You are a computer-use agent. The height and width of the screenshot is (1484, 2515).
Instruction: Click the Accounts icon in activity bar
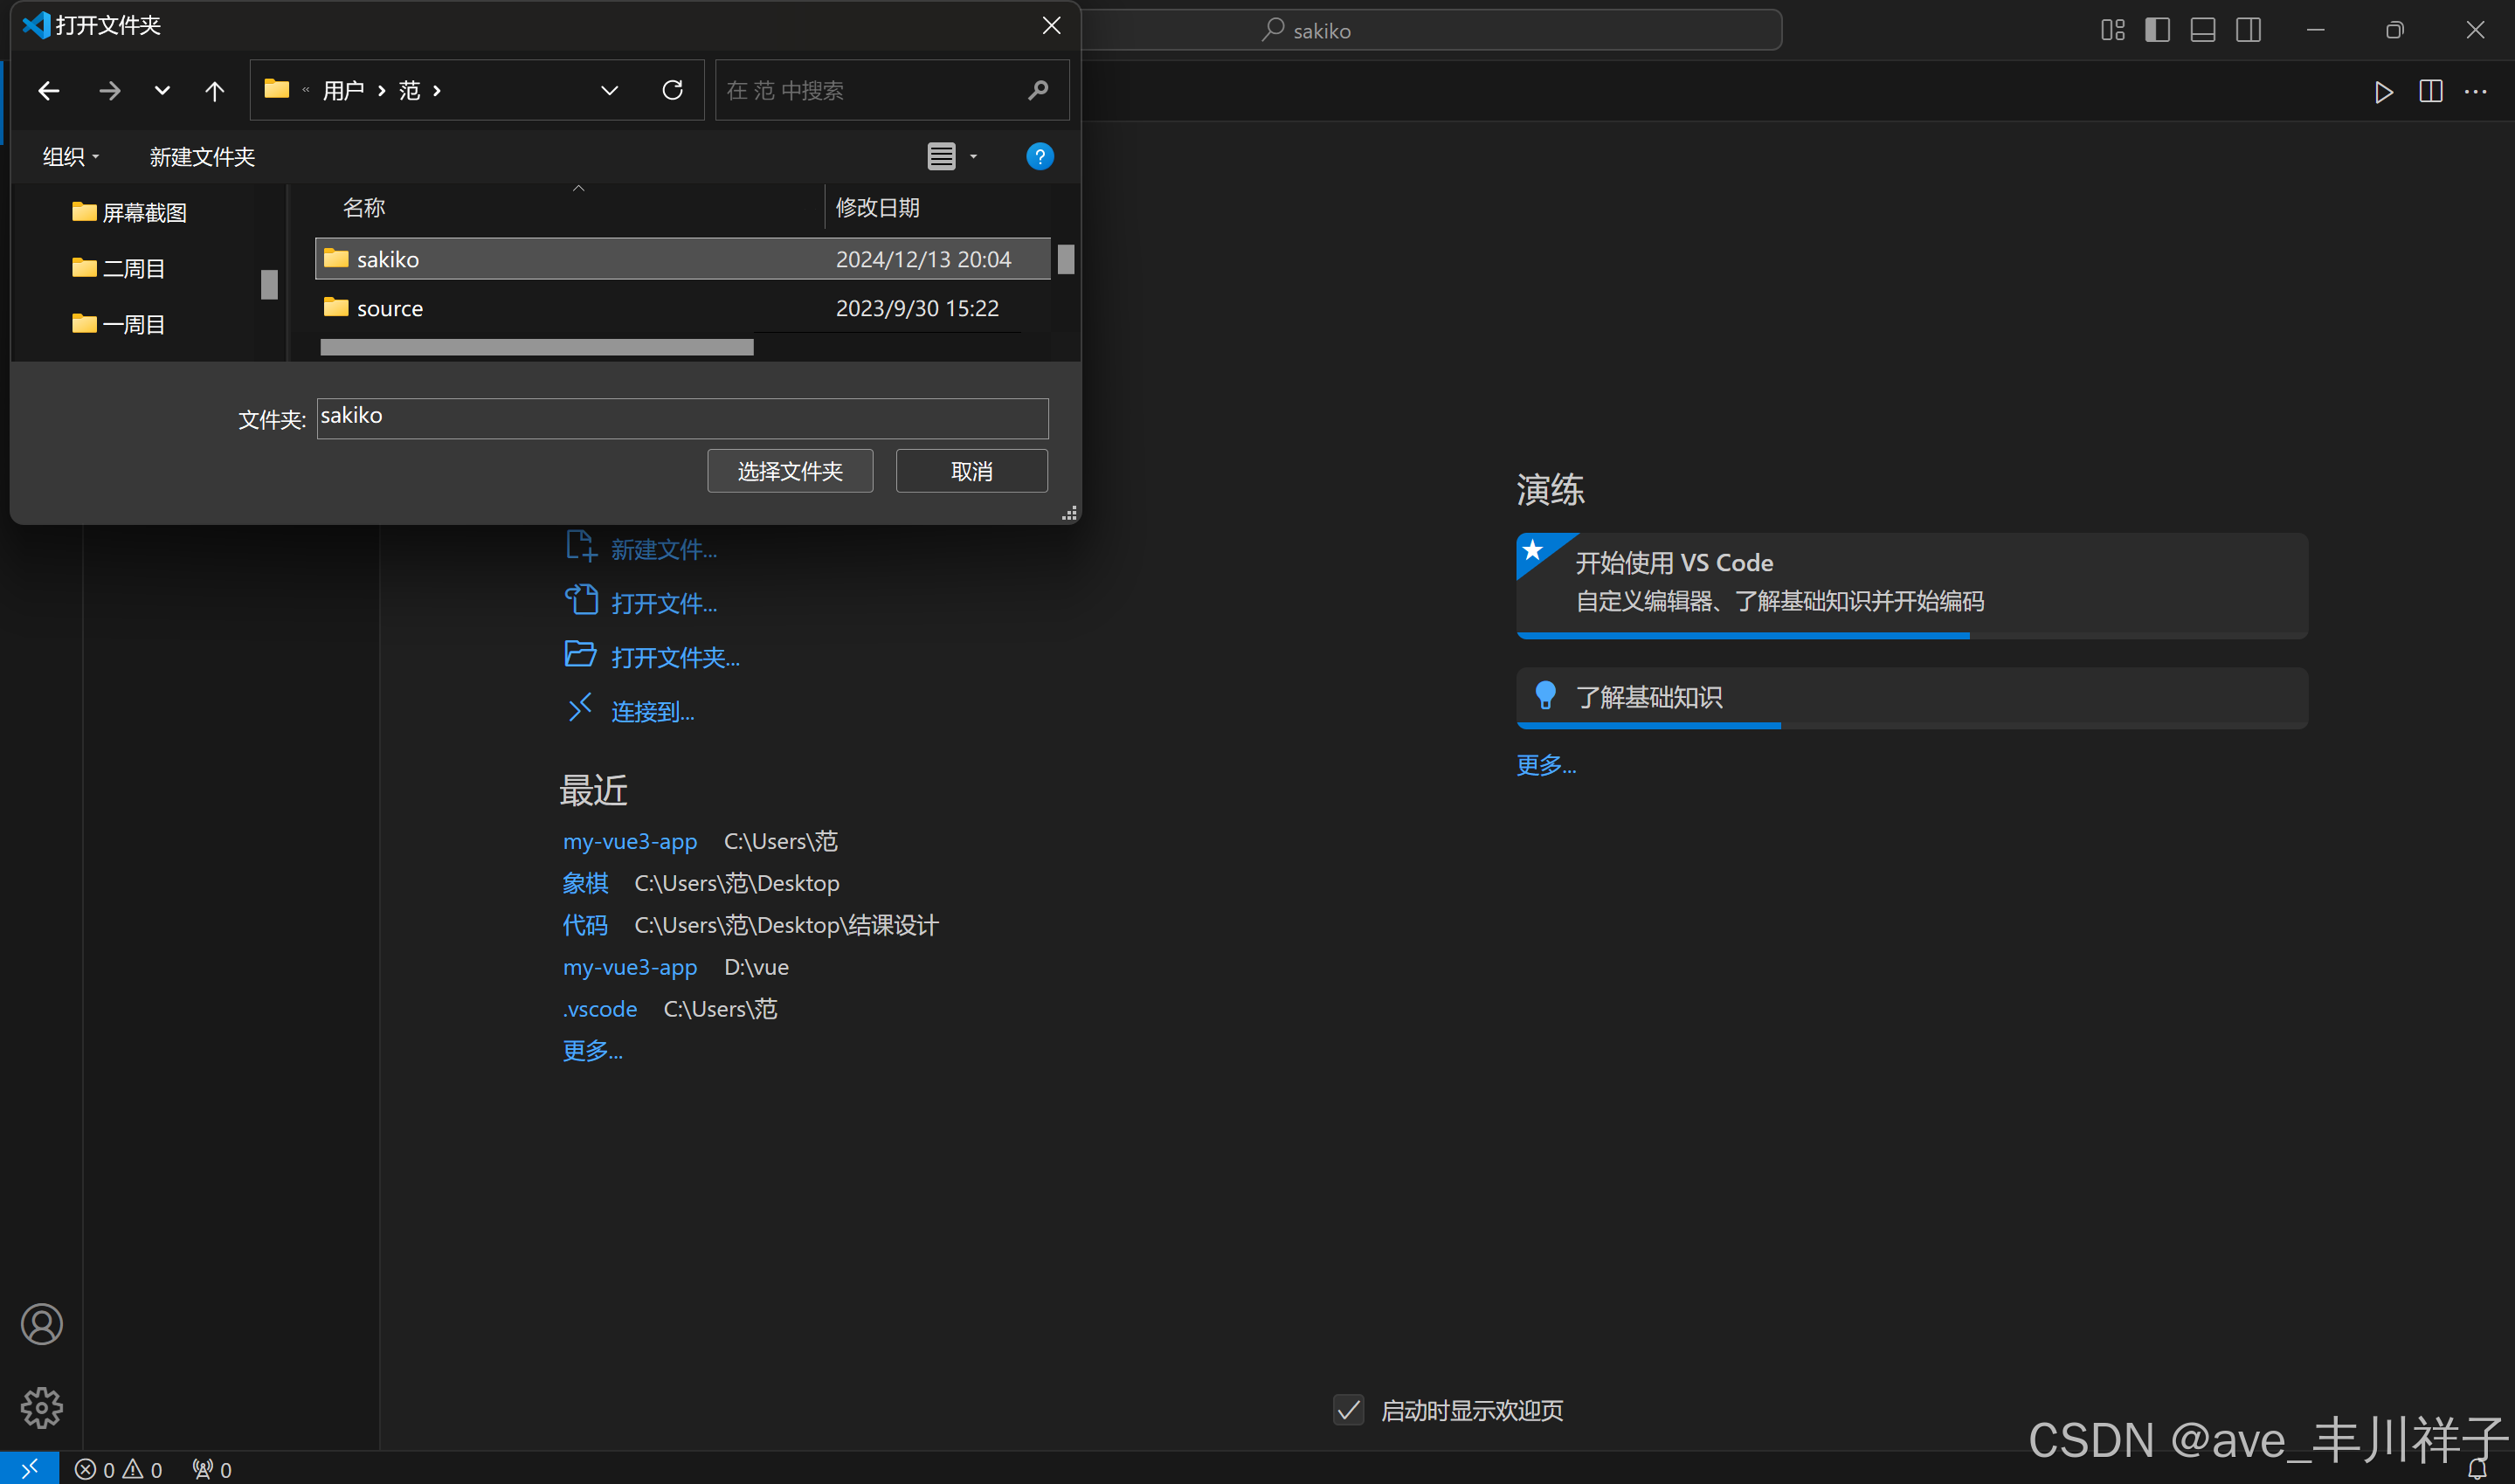[41, 1324]
